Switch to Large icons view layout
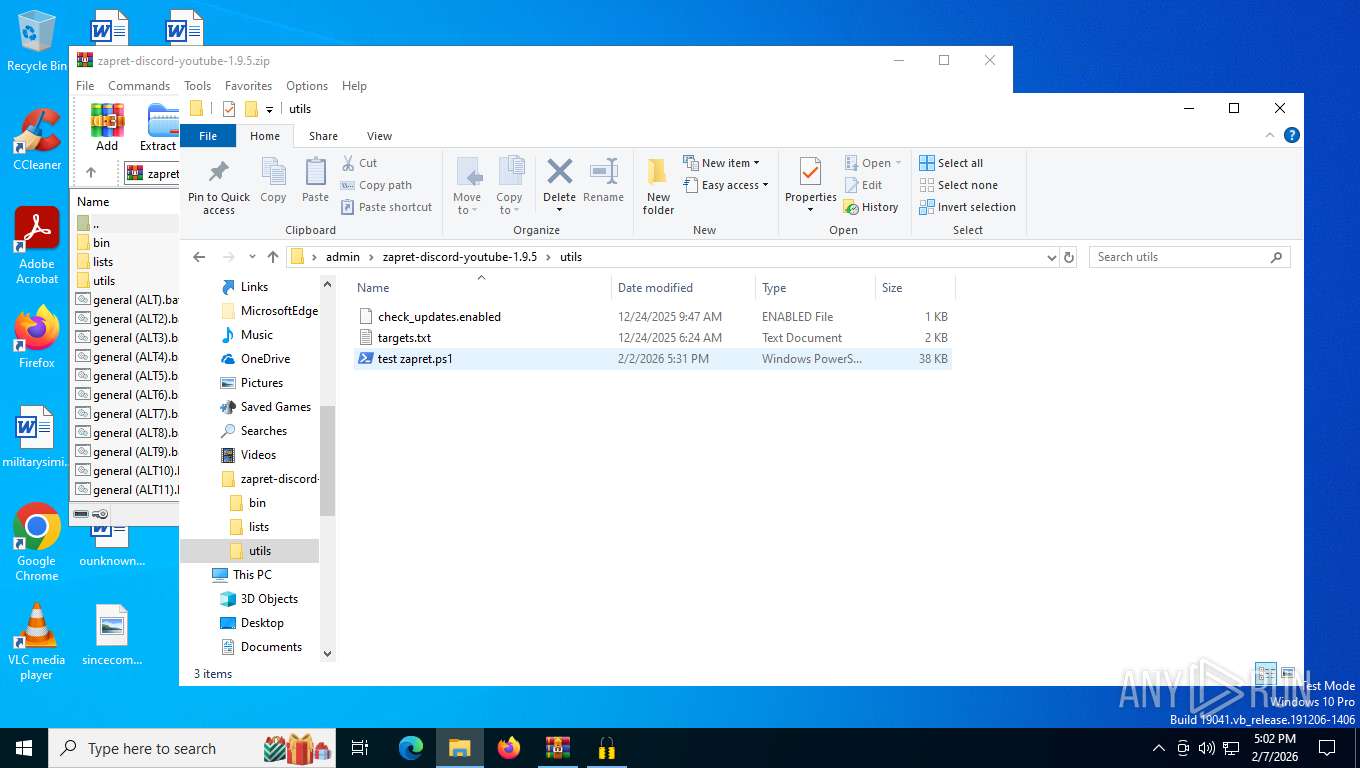Viewport: 1360px width, 768px height. (x=1288, y=674)
